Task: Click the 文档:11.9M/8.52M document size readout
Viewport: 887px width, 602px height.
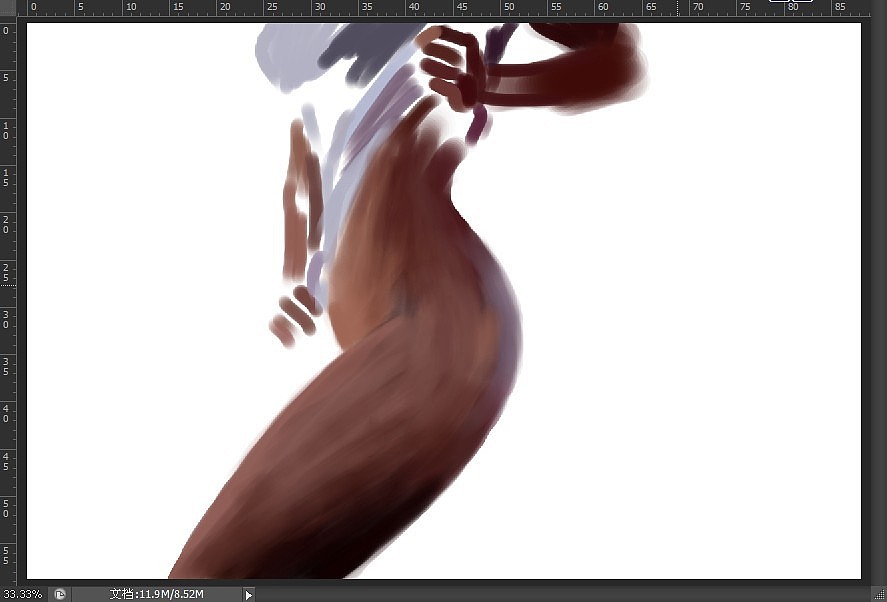Action: click(157, 594)
